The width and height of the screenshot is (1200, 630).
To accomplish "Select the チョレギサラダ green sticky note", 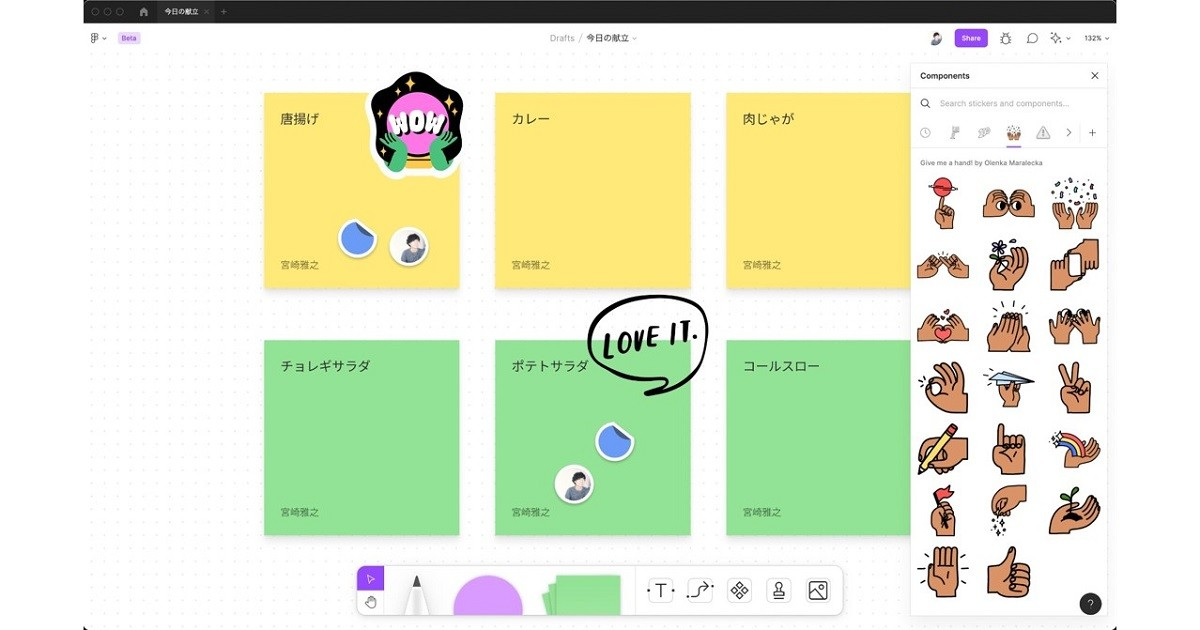I will [x=361, y=437].
